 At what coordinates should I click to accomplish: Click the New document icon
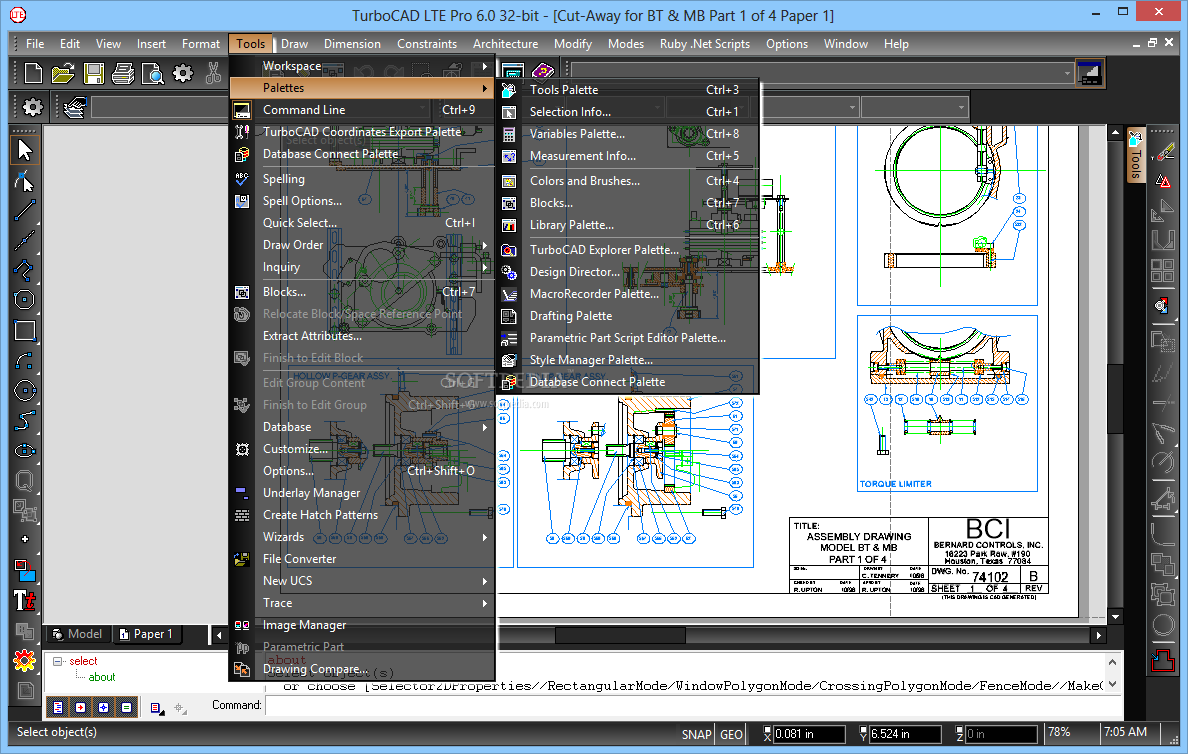[x=33, y=74]
